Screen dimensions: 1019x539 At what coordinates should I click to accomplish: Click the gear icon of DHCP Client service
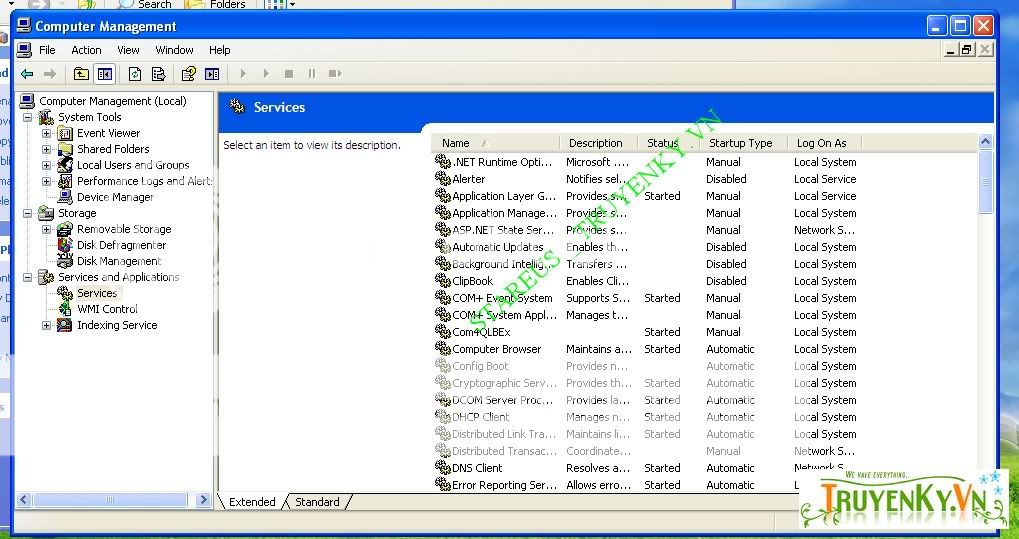[x=443, y=416]
